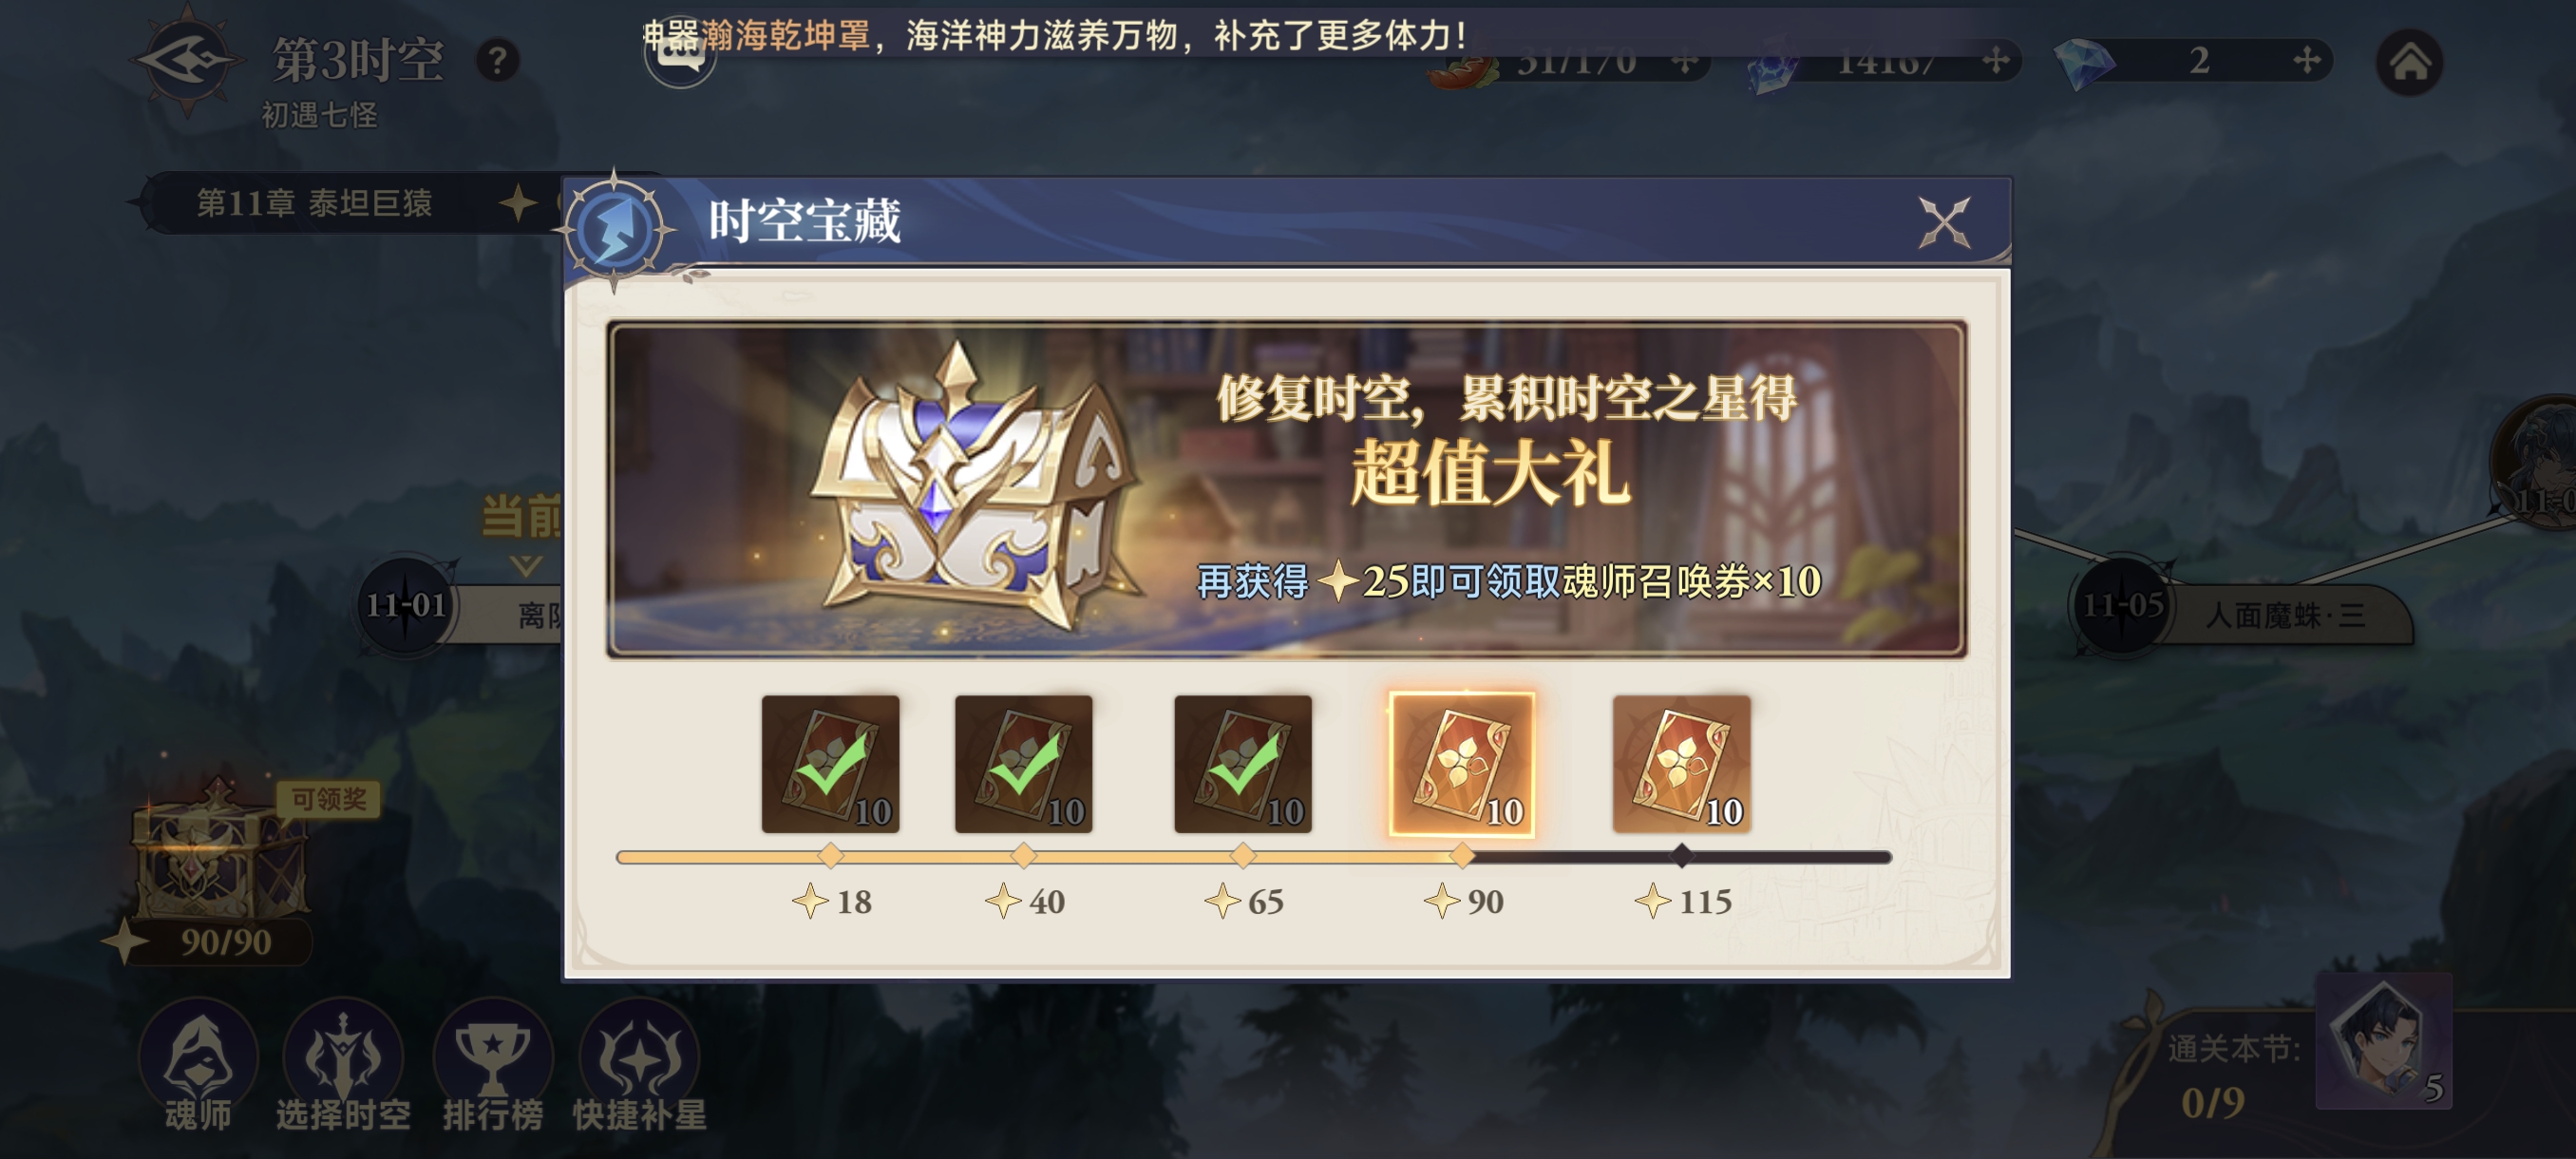Select the 115-star summon ticket reward
The width and height of the screenshot is (2576, 1159).
1681,764
